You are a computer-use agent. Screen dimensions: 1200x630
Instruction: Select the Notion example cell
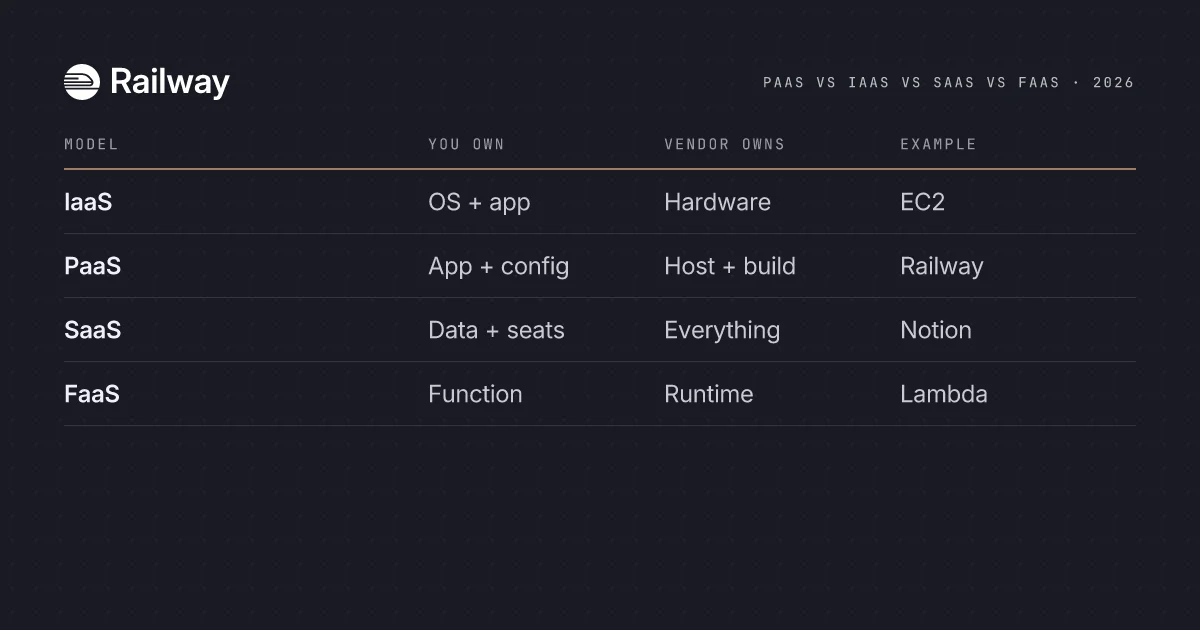coord(936,330)
